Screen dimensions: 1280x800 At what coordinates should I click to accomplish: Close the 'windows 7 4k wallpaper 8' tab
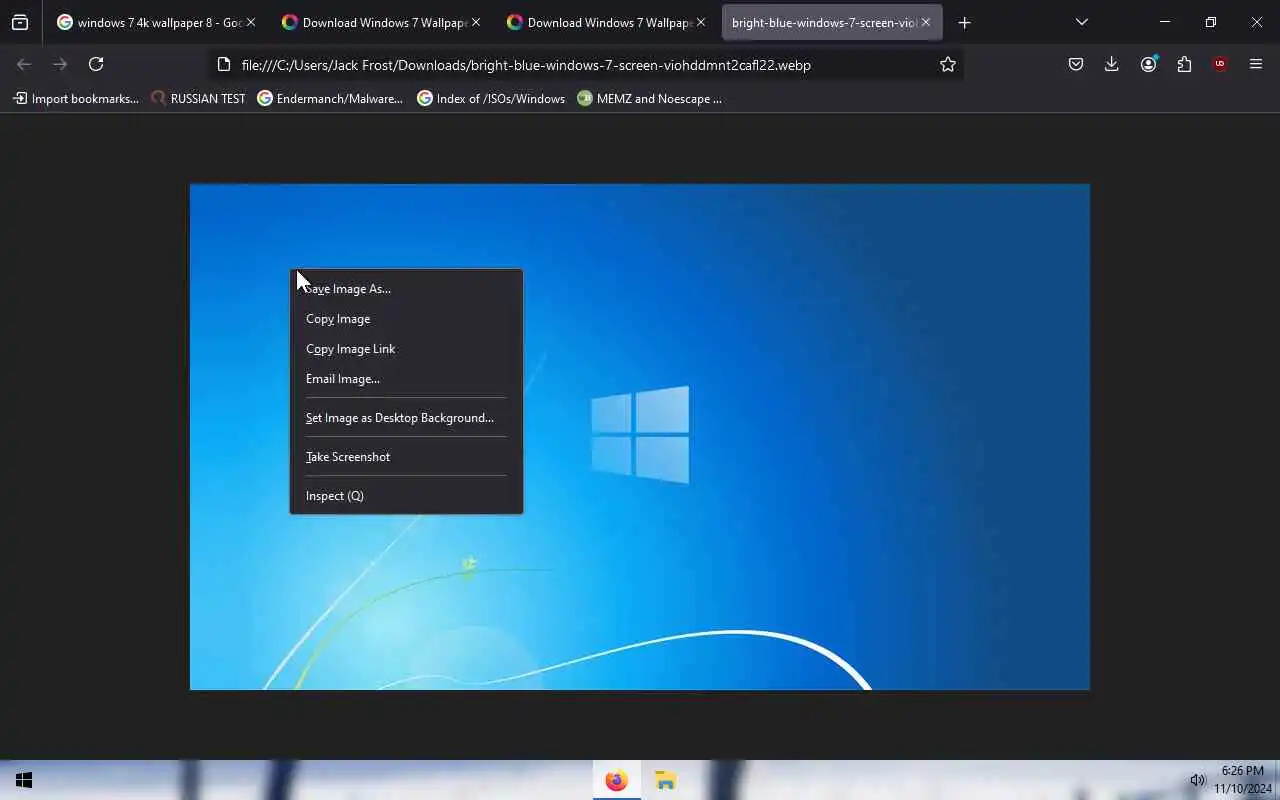(250, 22)
